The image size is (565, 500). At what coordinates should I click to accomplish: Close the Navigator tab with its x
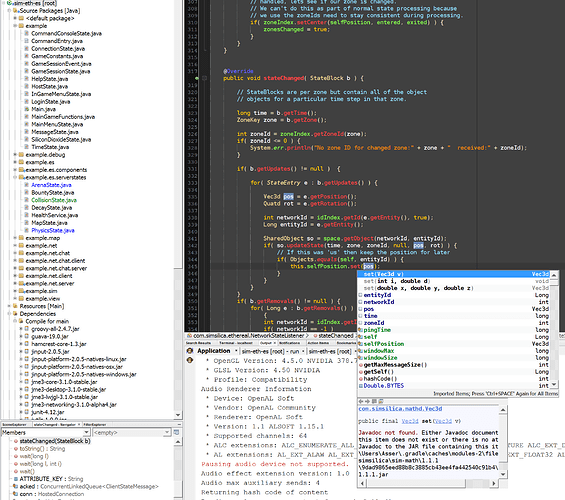click(x=79, y=424)
